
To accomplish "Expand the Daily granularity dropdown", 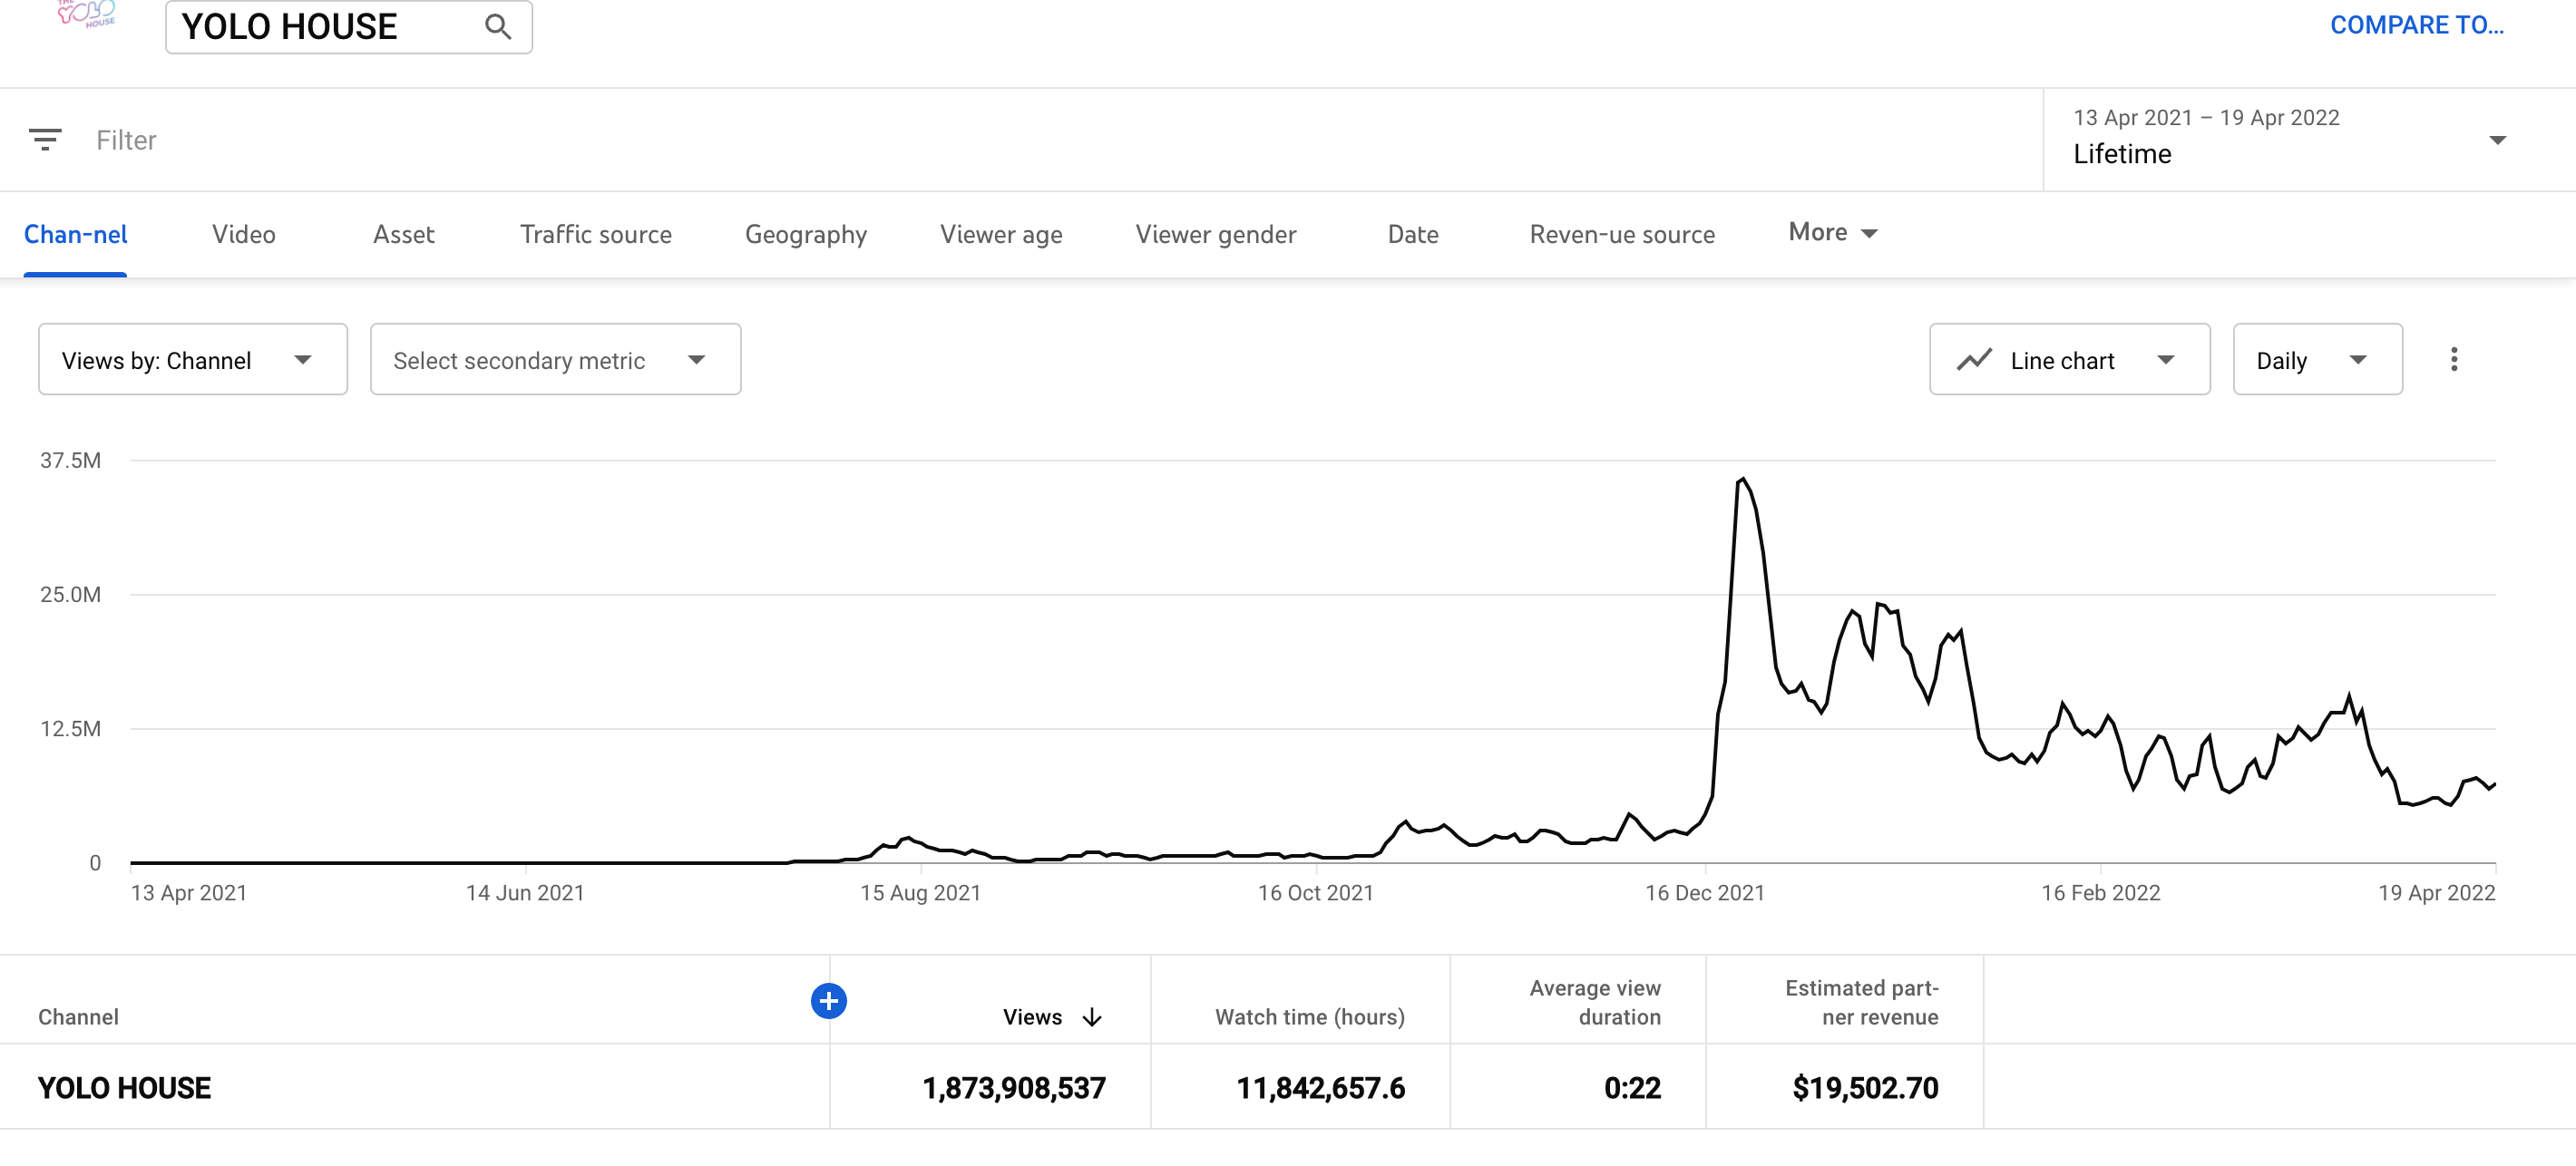I will point(2317,359).
